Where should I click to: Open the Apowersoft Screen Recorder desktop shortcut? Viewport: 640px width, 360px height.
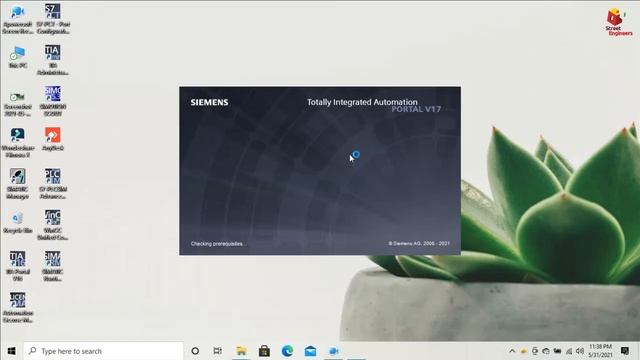coord(18,19)
